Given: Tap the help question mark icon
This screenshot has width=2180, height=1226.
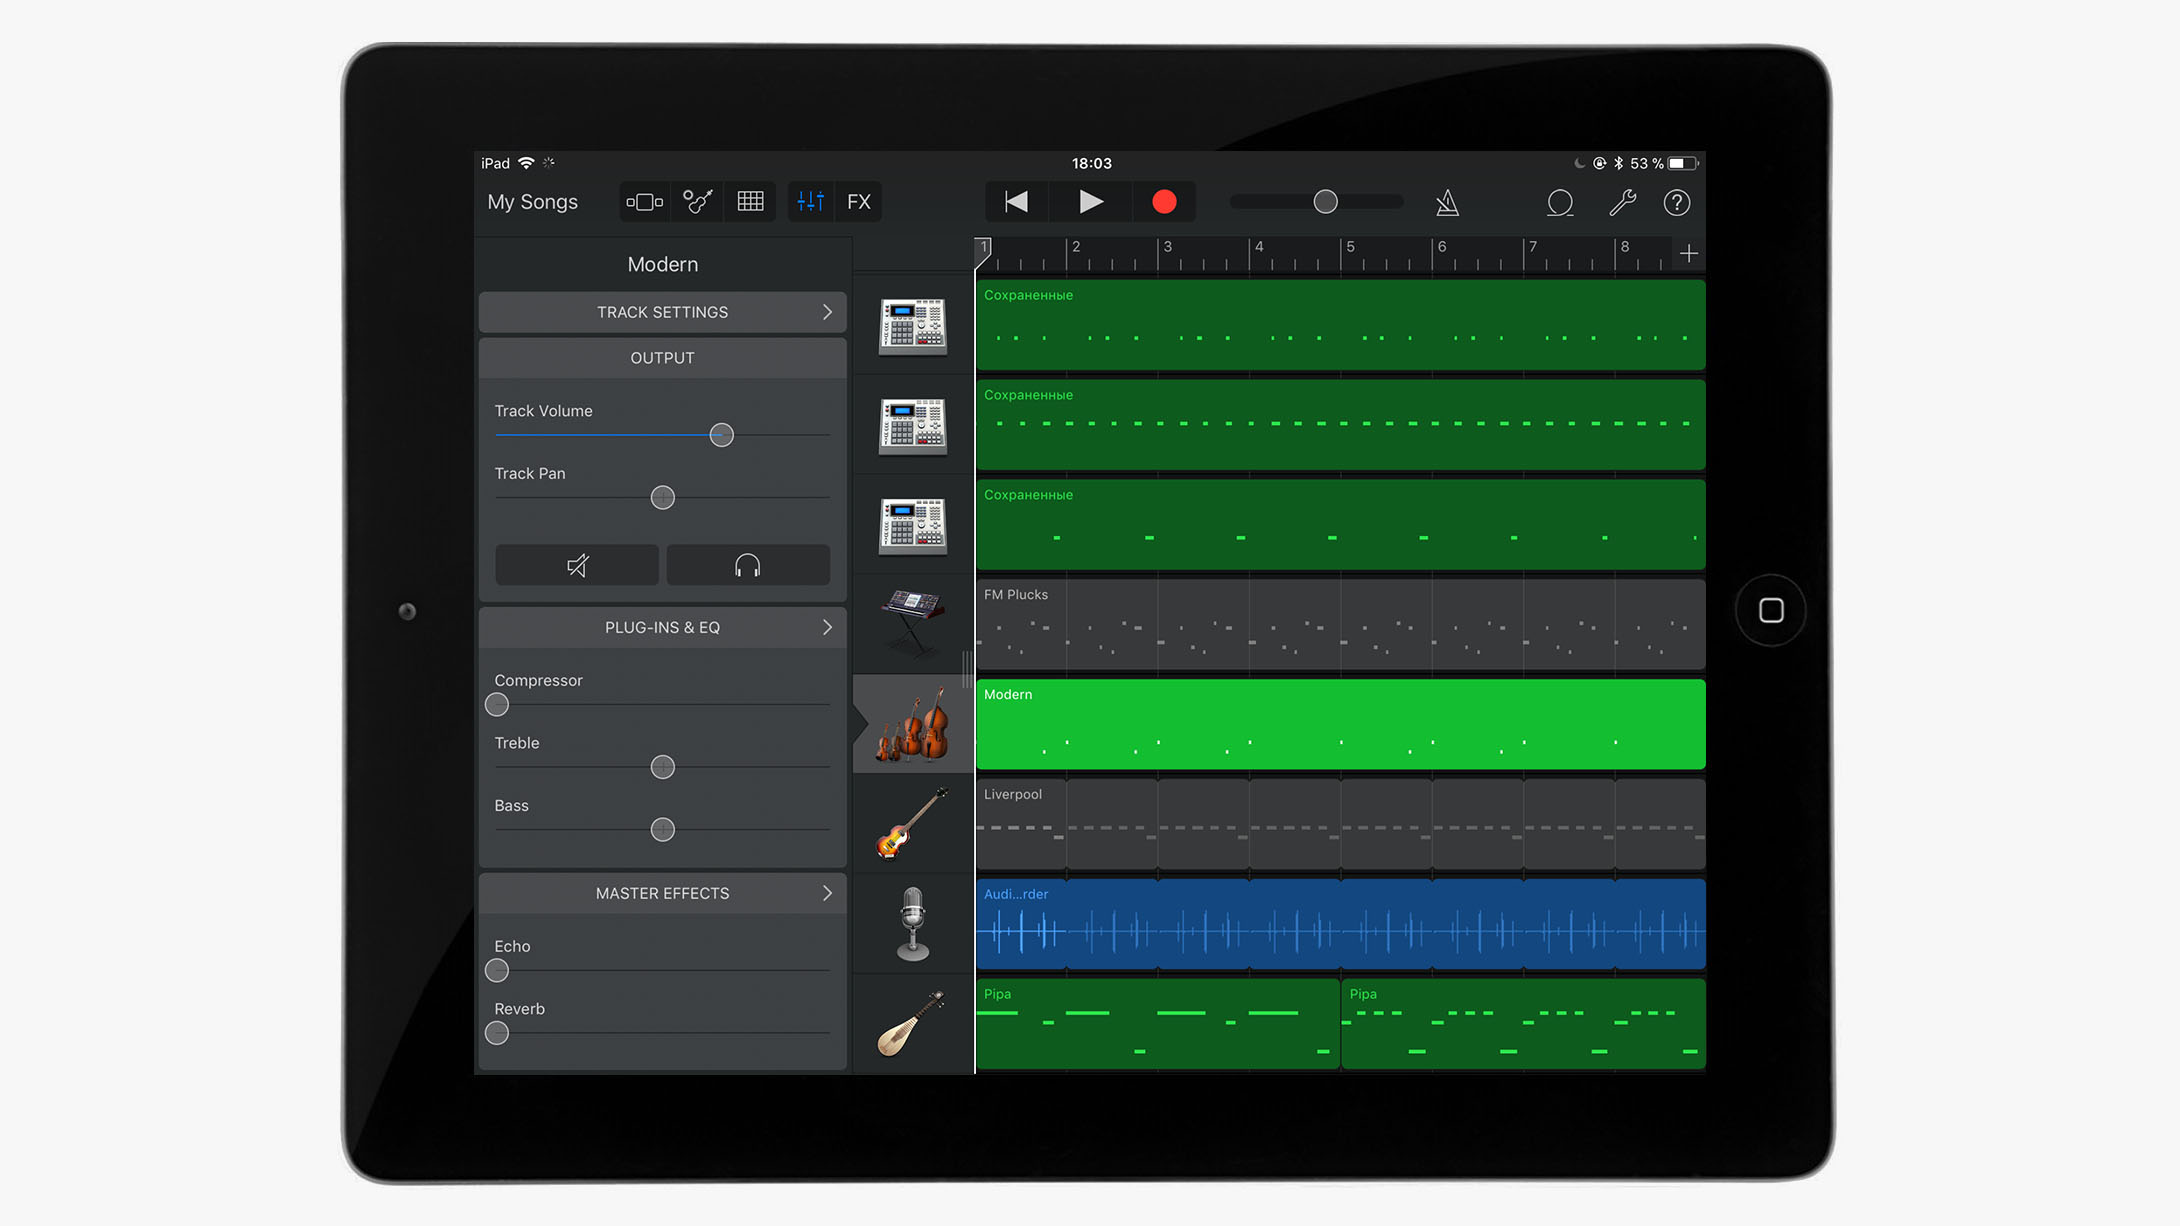Looking at the screenshot, I should click(x=1677, y=203).
